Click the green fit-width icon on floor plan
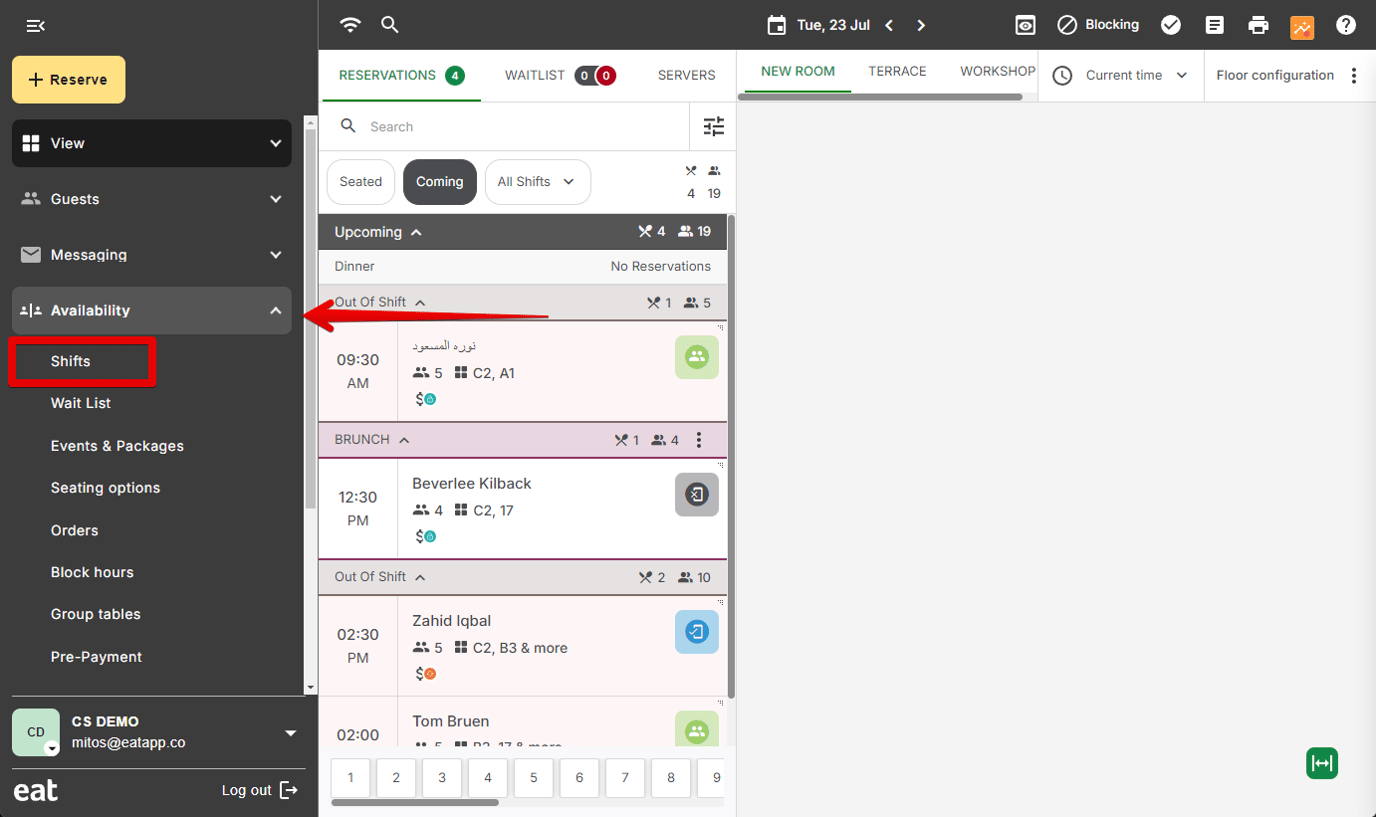The image size is (1376, 817). coord(1321,763)
